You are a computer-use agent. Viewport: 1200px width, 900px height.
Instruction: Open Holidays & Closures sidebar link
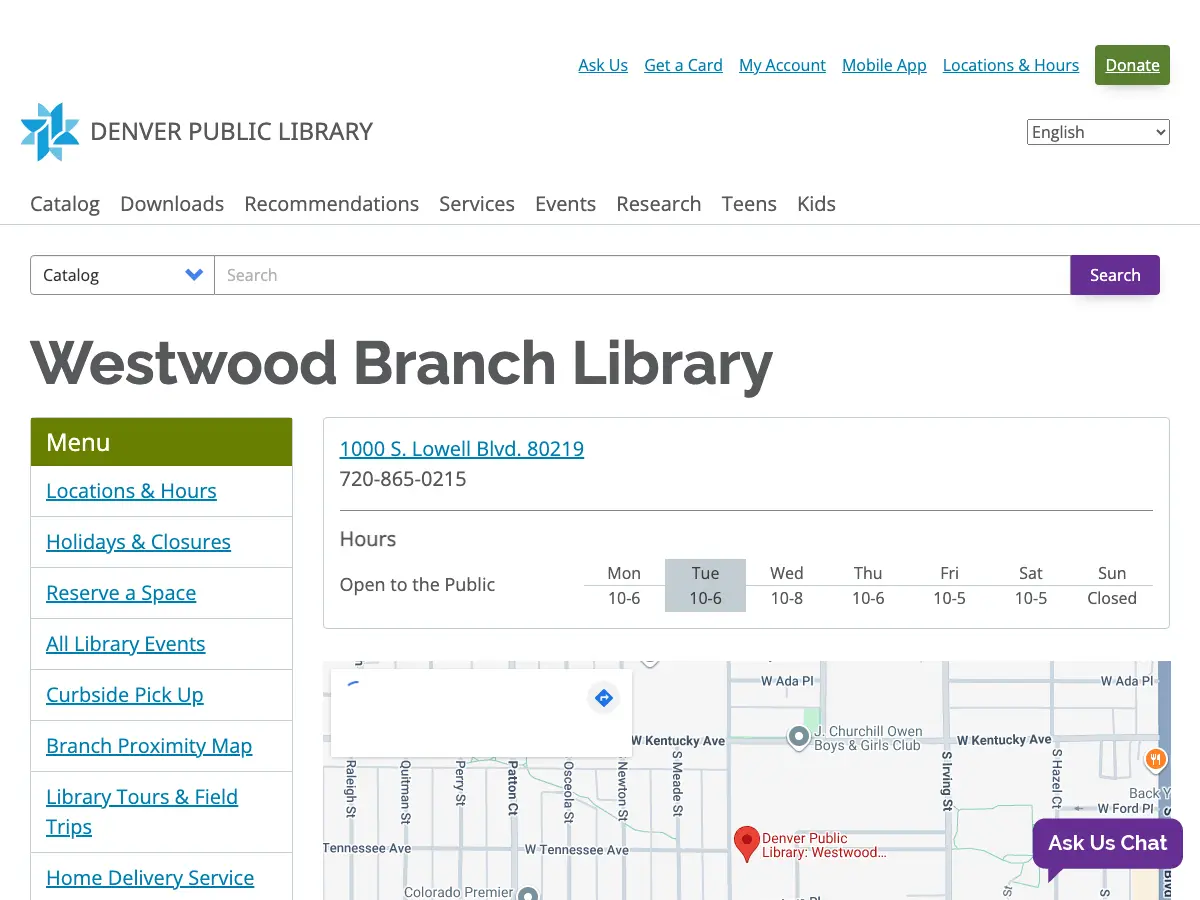[138, 542]
